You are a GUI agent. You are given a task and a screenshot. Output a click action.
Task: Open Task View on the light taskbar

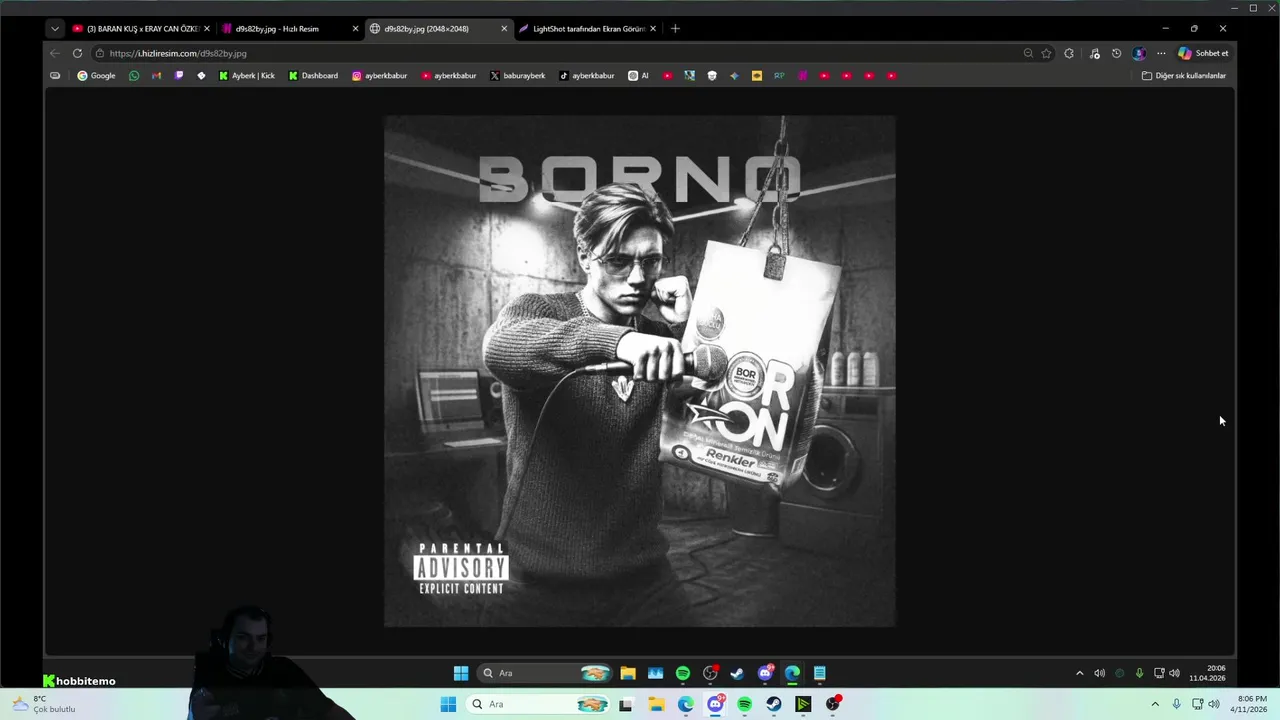point(626,704)
